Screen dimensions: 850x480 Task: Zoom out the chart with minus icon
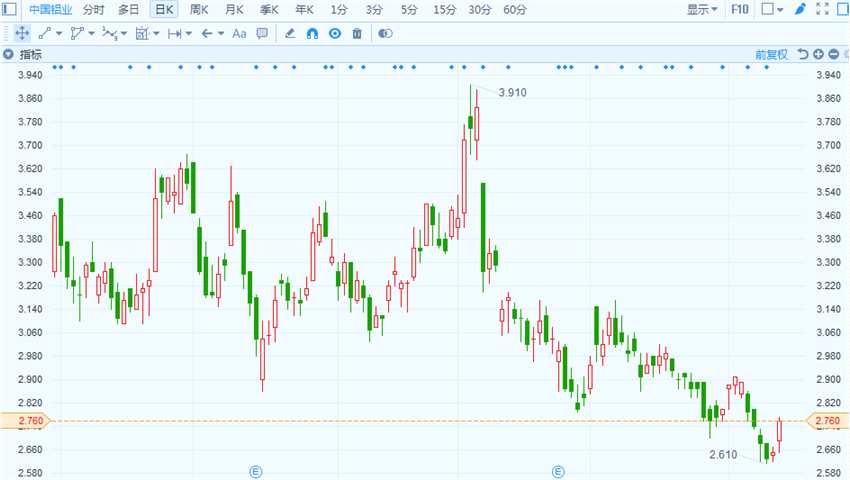pyautogui.click(x=834, y=54)
